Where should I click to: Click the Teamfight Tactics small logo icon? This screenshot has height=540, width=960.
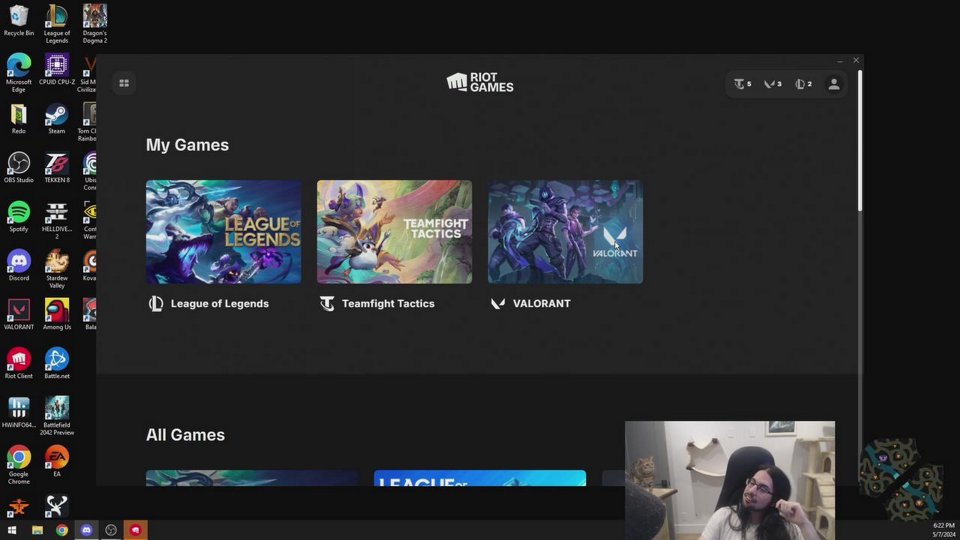coord(328,304)
